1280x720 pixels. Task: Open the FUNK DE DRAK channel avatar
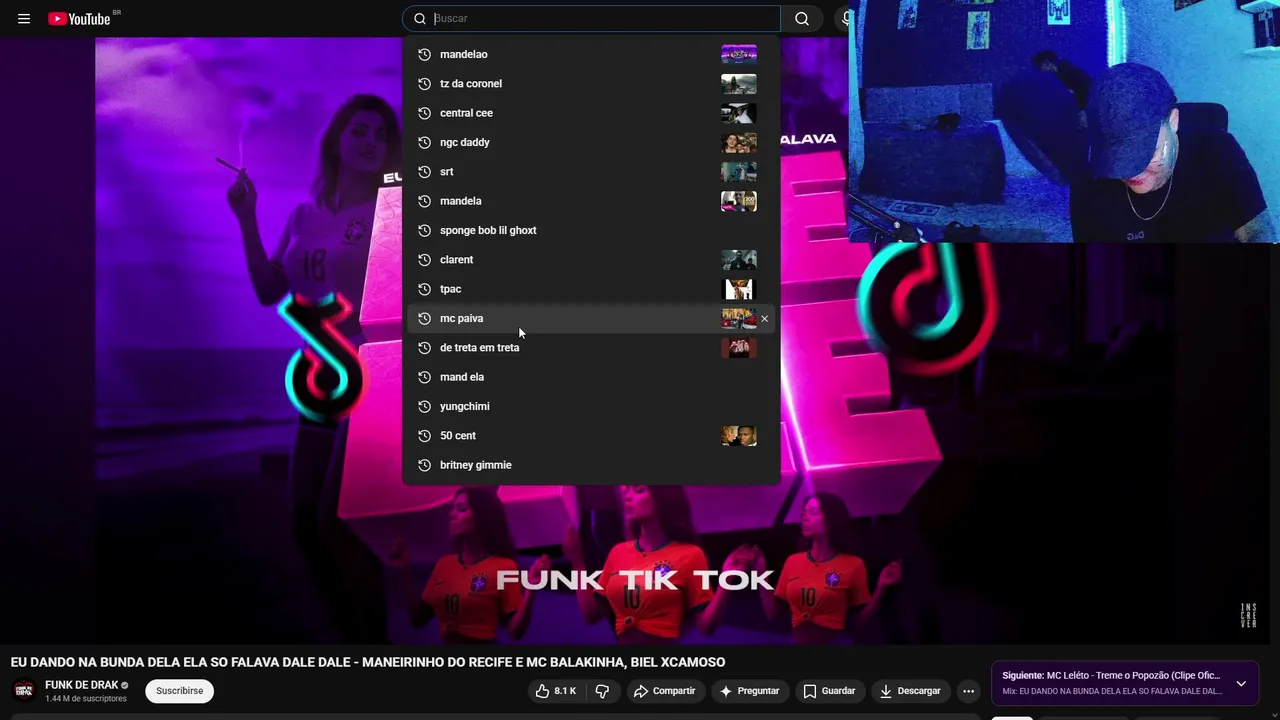point(24,691)
